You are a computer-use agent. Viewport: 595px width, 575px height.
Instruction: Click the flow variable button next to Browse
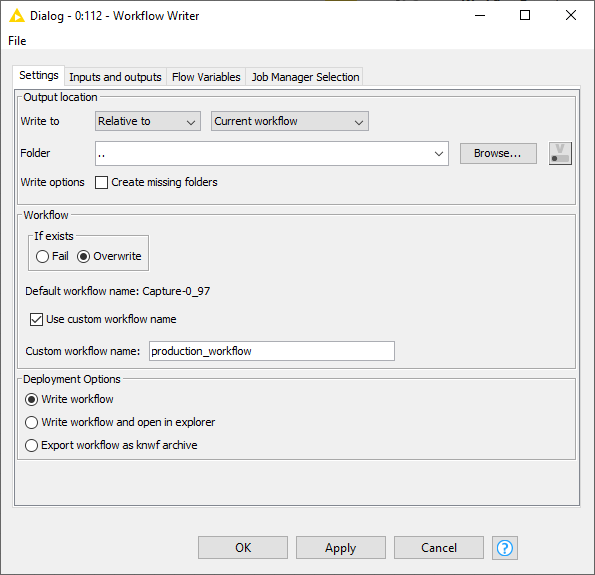pyautogui.click(x=560, y=153)
